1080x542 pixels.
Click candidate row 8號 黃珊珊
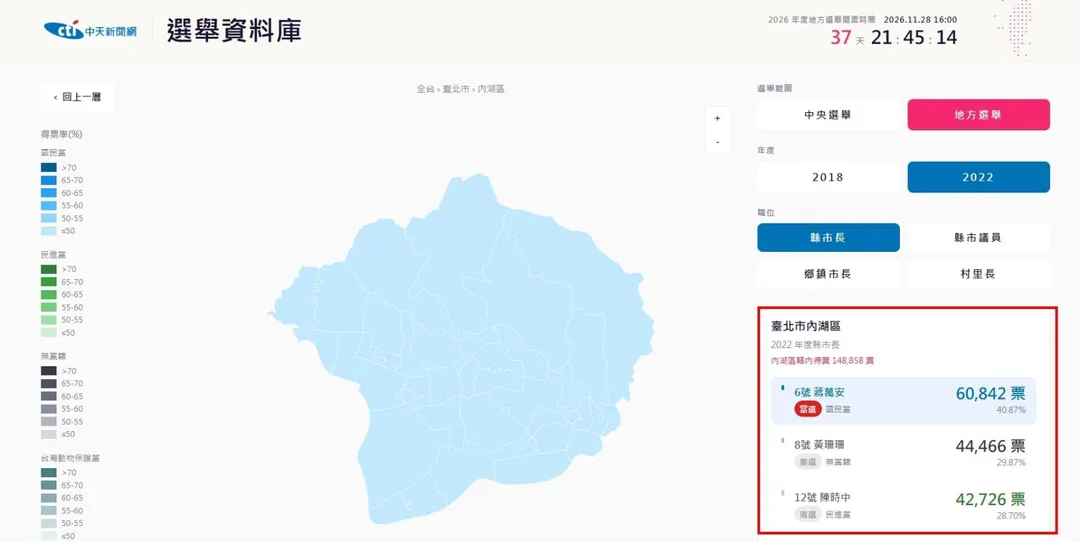click(903, 453)
